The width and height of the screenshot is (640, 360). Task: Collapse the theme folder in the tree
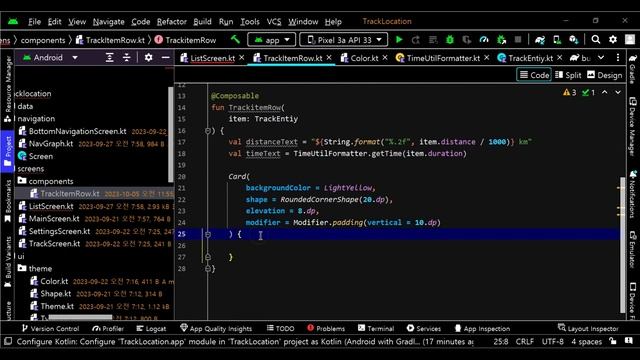(22, 268)
